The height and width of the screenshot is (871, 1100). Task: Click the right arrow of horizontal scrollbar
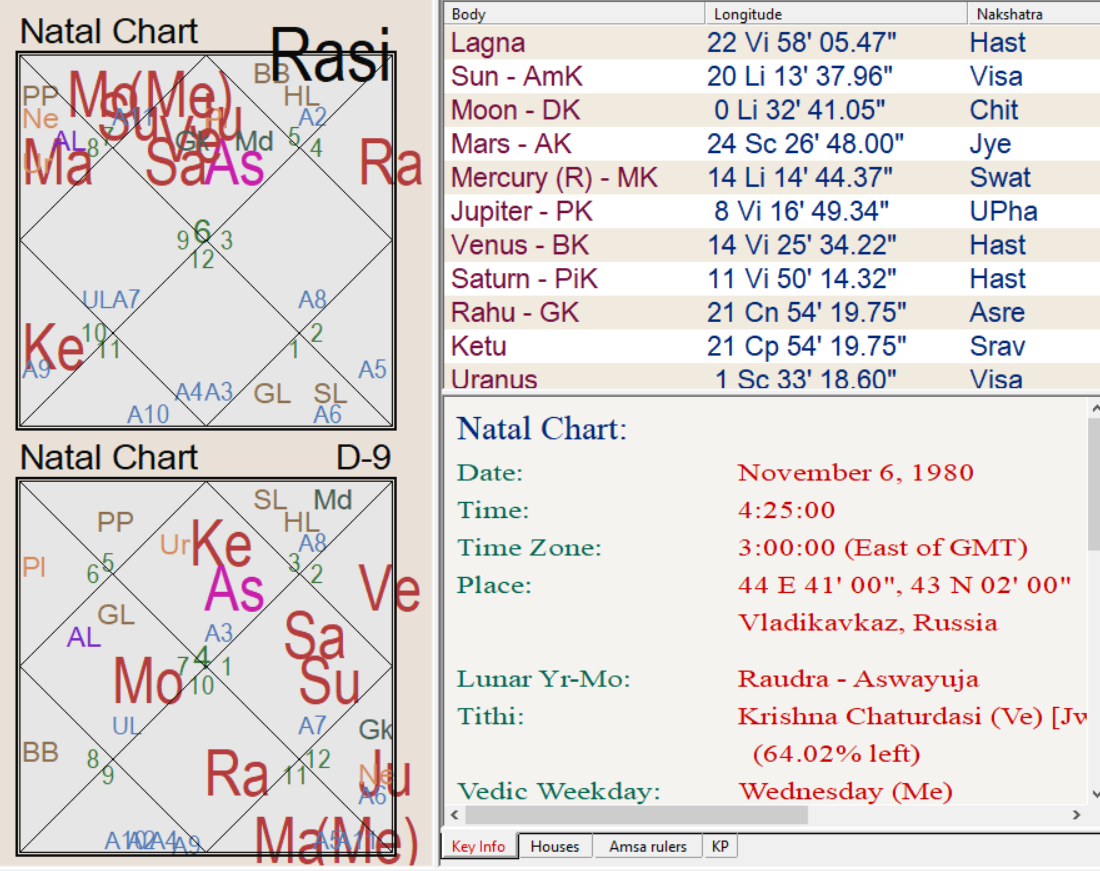click(1076, 815)
